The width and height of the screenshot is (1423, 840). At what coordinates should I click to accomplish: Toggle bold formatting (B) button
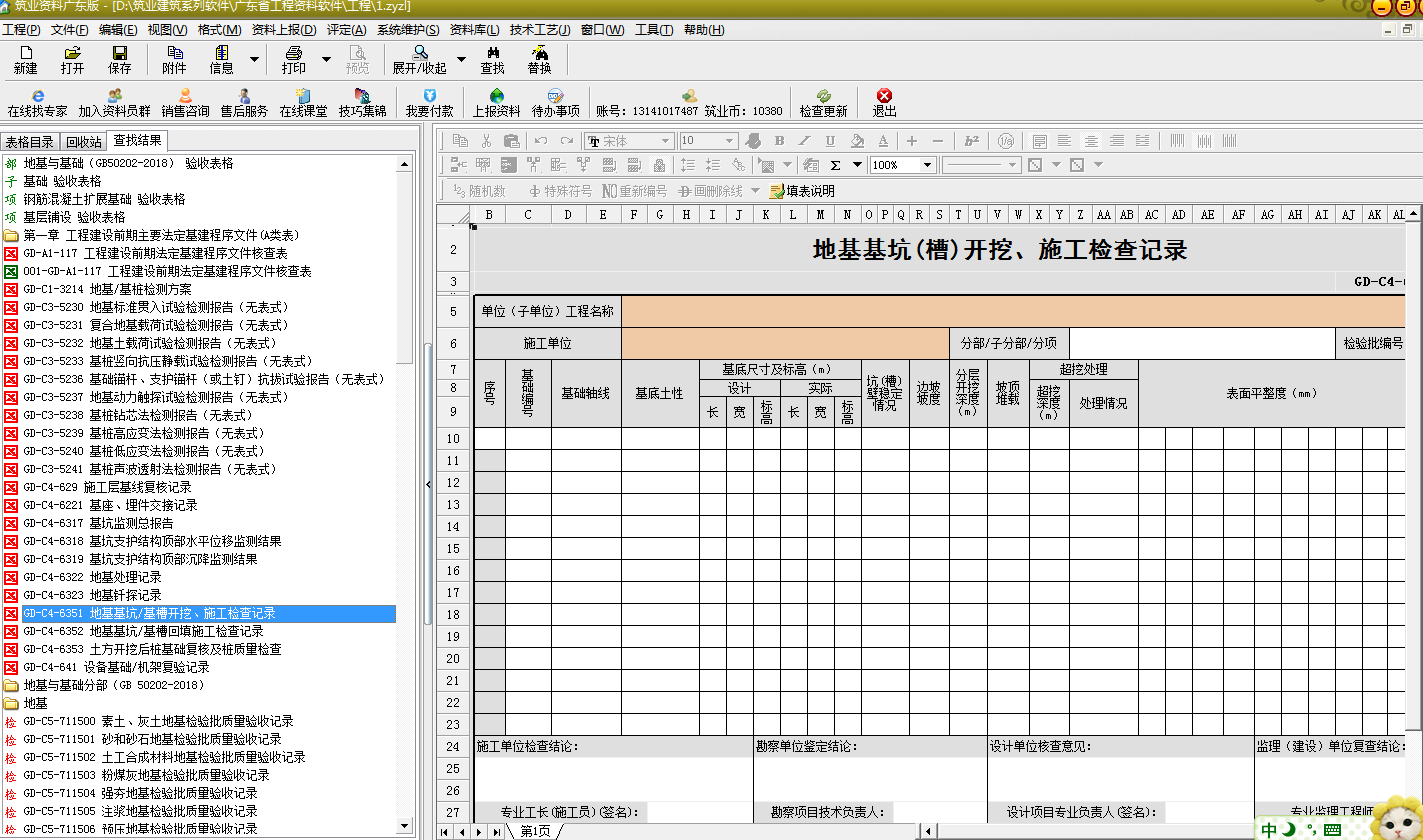(x=779, y=141)
